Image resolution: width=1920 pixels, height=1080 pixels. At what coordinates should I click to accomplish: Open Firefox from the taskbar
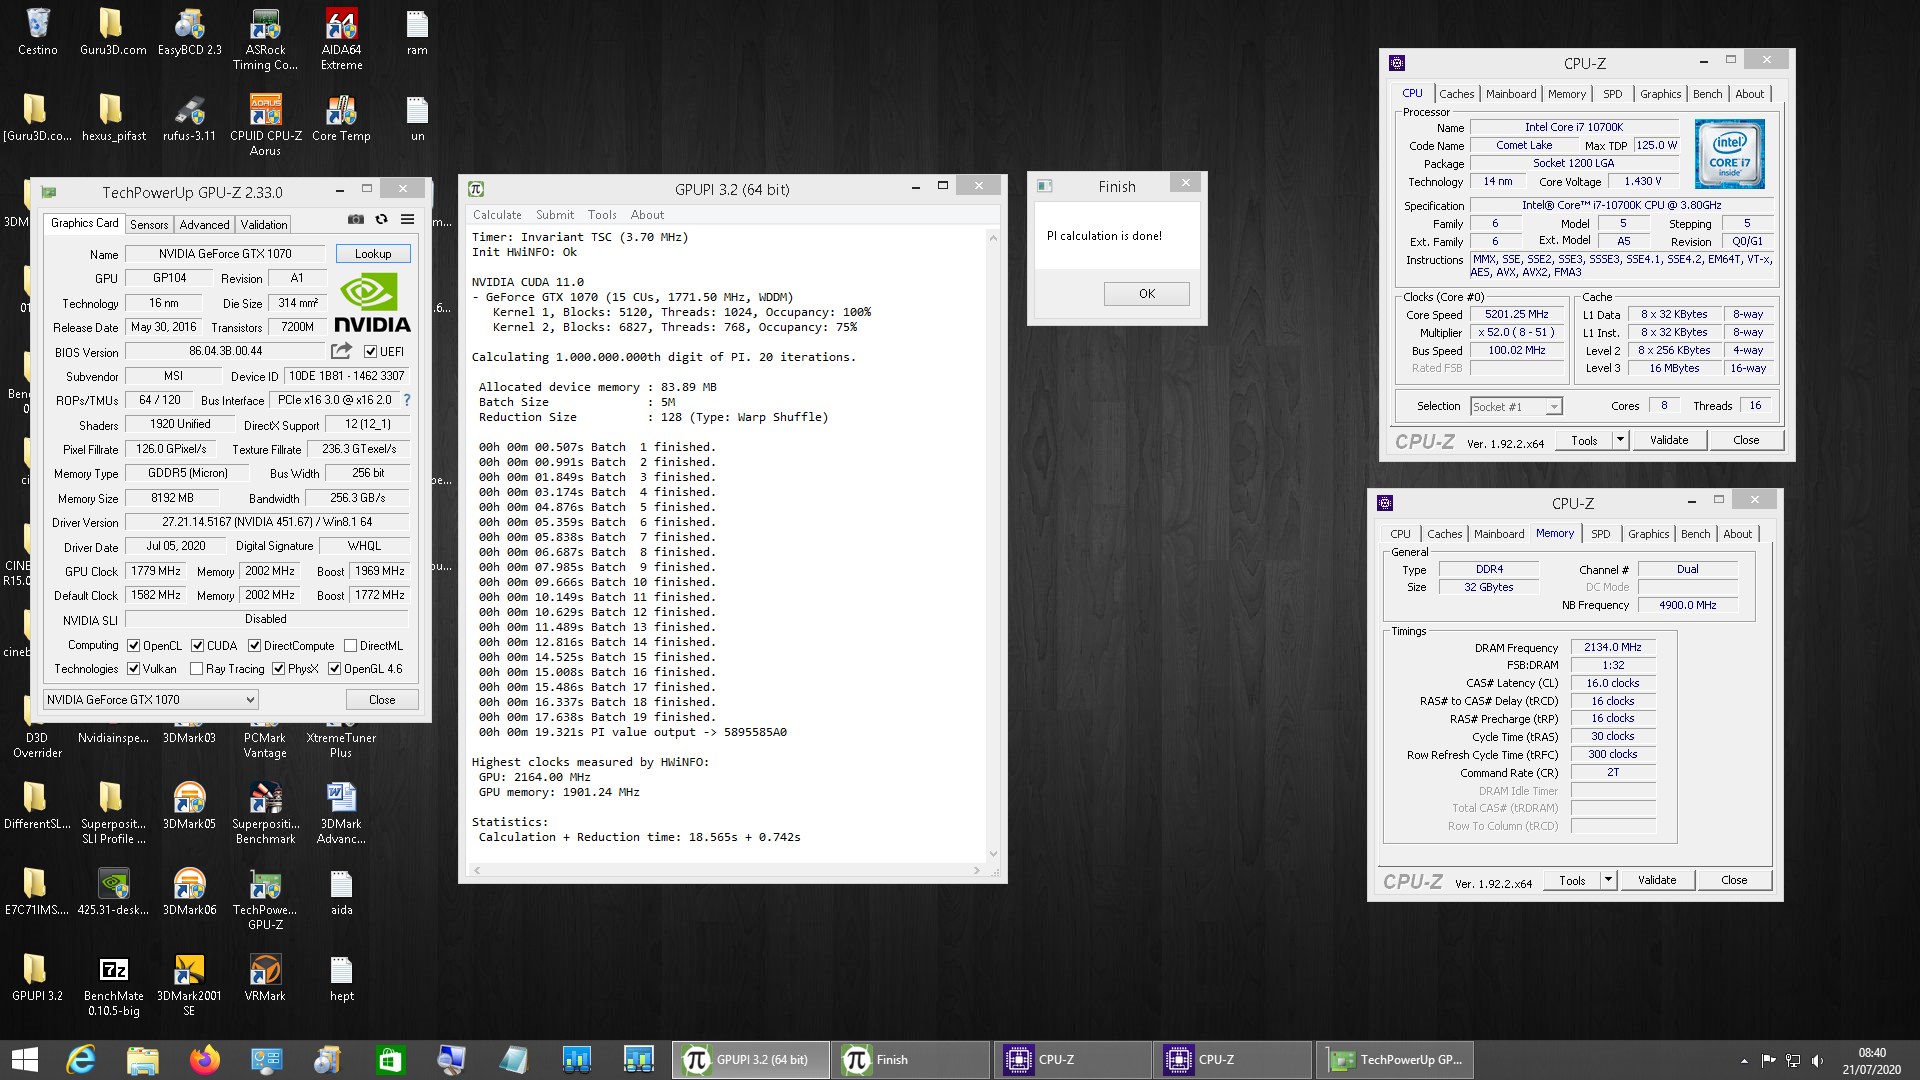[x=205, y=1060]
